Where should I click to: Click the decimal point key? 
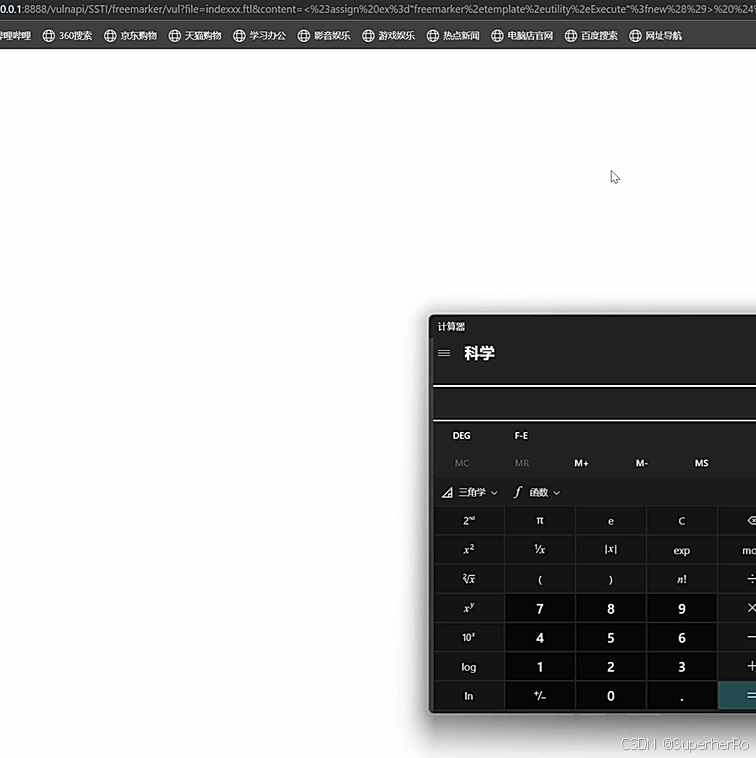coord(682,696)
